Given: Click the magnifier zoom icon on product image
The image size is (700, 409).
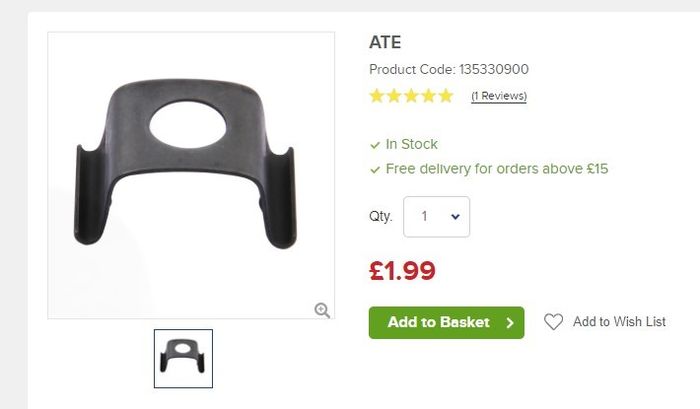Looking at the screenshot, I should 322,310.
